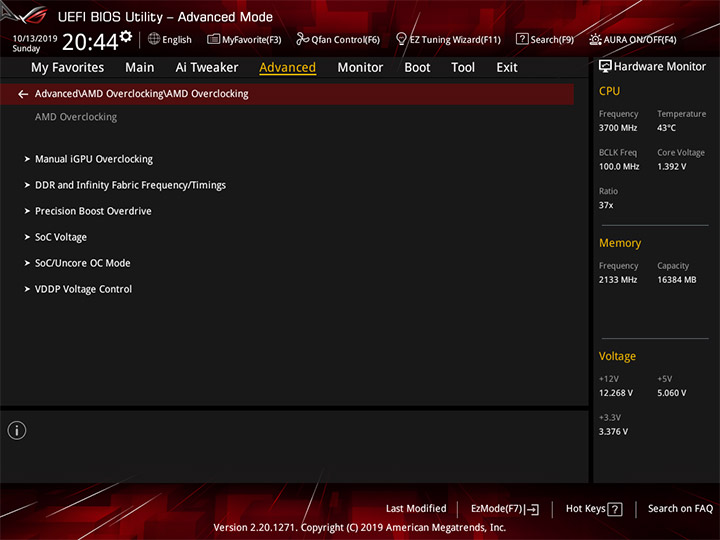Open the settings gear beside the clock
Image resolution: width=720 pixels, height=540 pixels.
click(x=126, y=36)
